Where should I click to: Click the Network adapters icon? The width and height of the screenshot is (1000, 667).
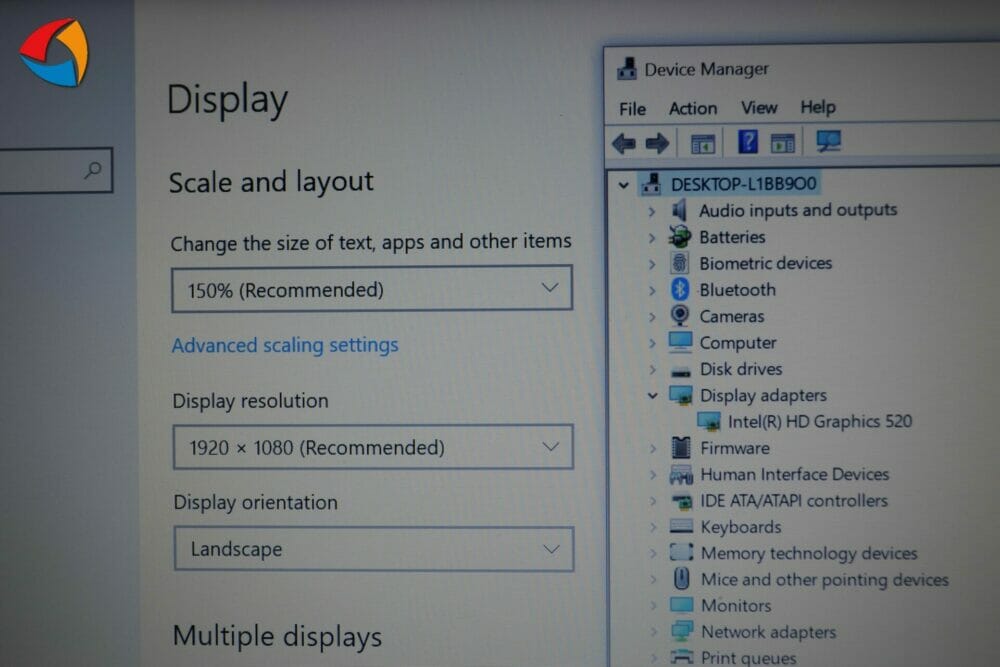(x=682, y=631)
